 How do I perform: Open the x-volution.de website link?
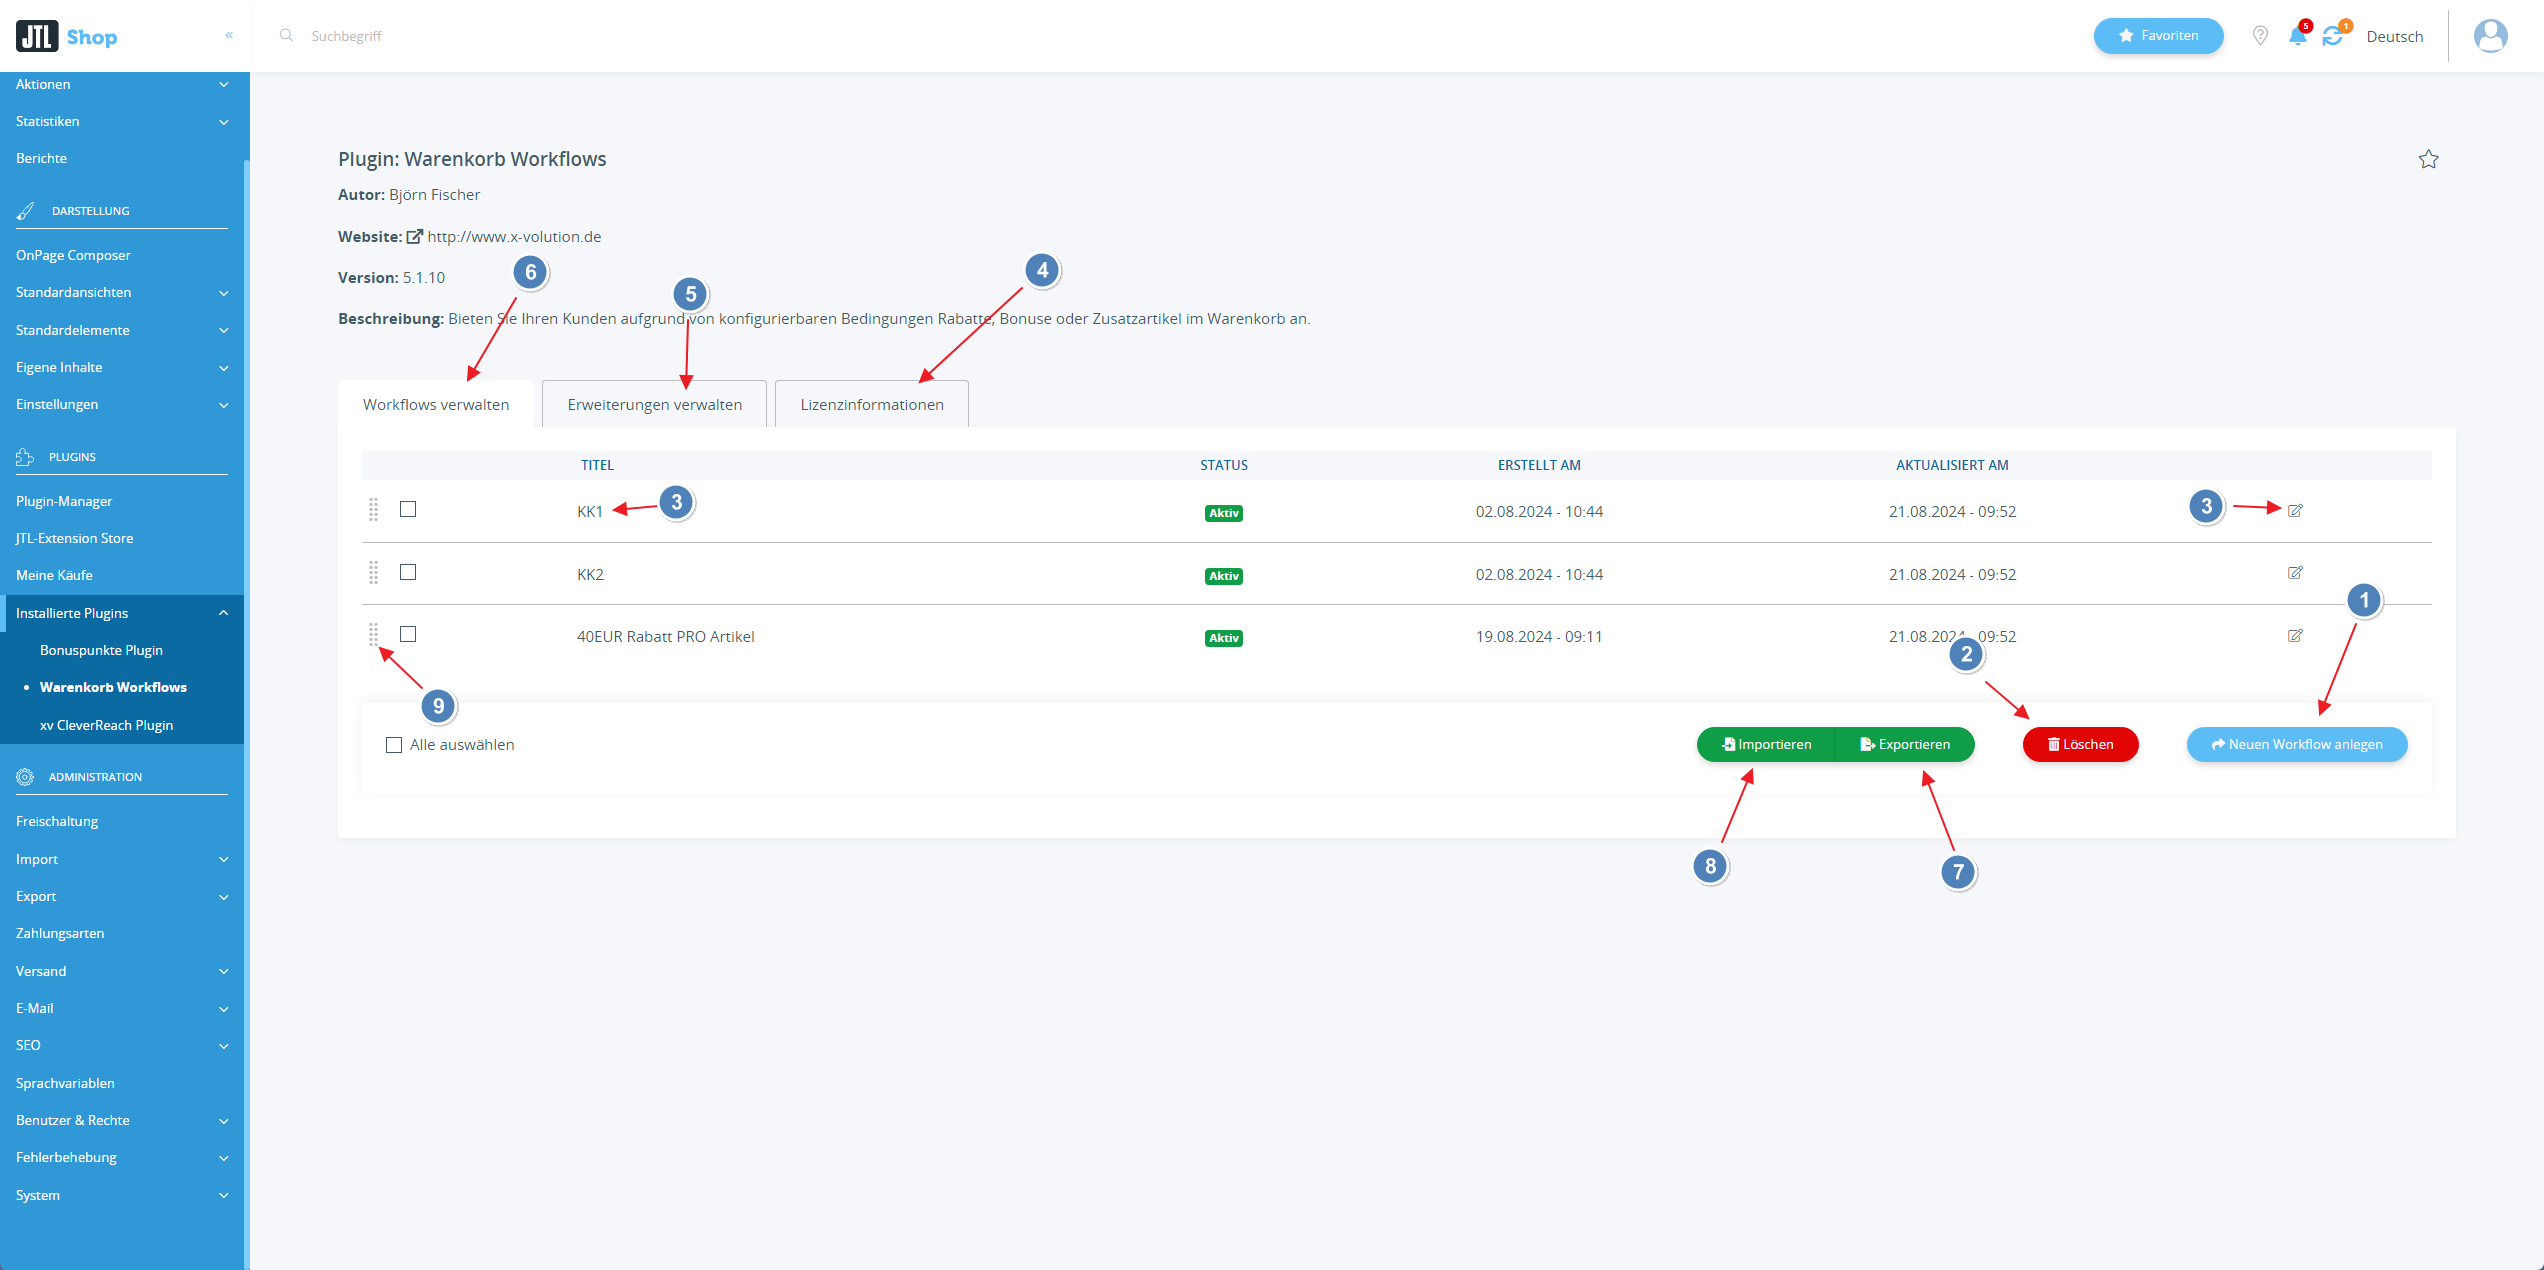514,237
